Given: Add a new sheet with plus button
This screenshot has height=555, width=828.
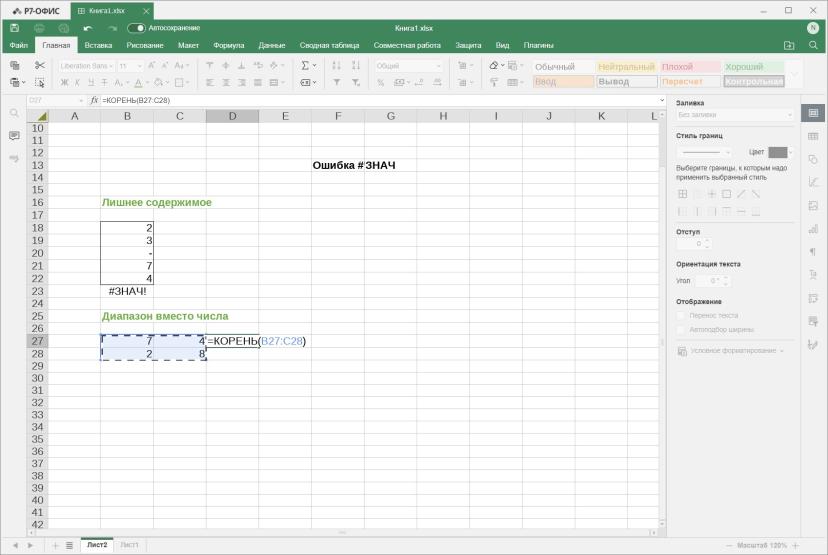Looking at the screenshot, I should (x=55, y=545).
